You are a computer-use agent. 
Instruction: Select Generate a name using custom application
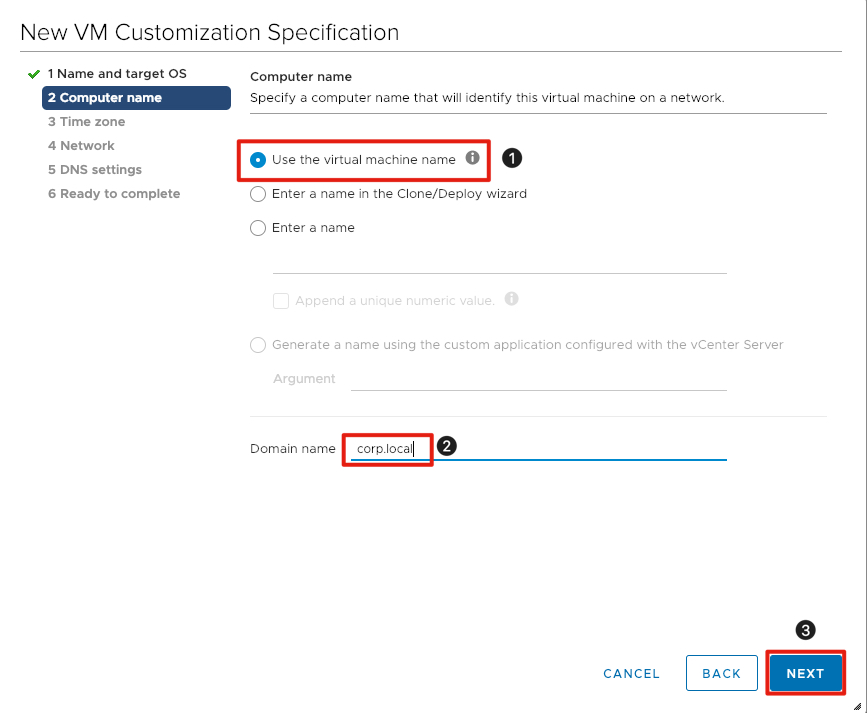(x=258, y=345)
